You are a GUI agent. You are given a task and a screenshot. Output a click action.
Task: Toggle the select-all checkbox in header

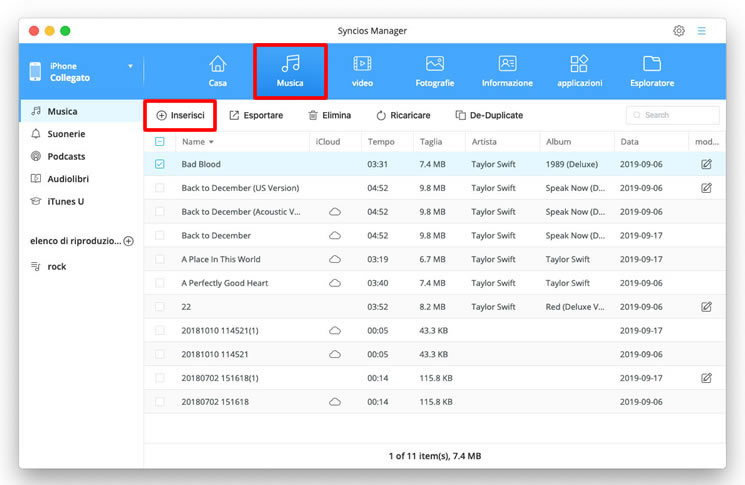coord(160,142)
